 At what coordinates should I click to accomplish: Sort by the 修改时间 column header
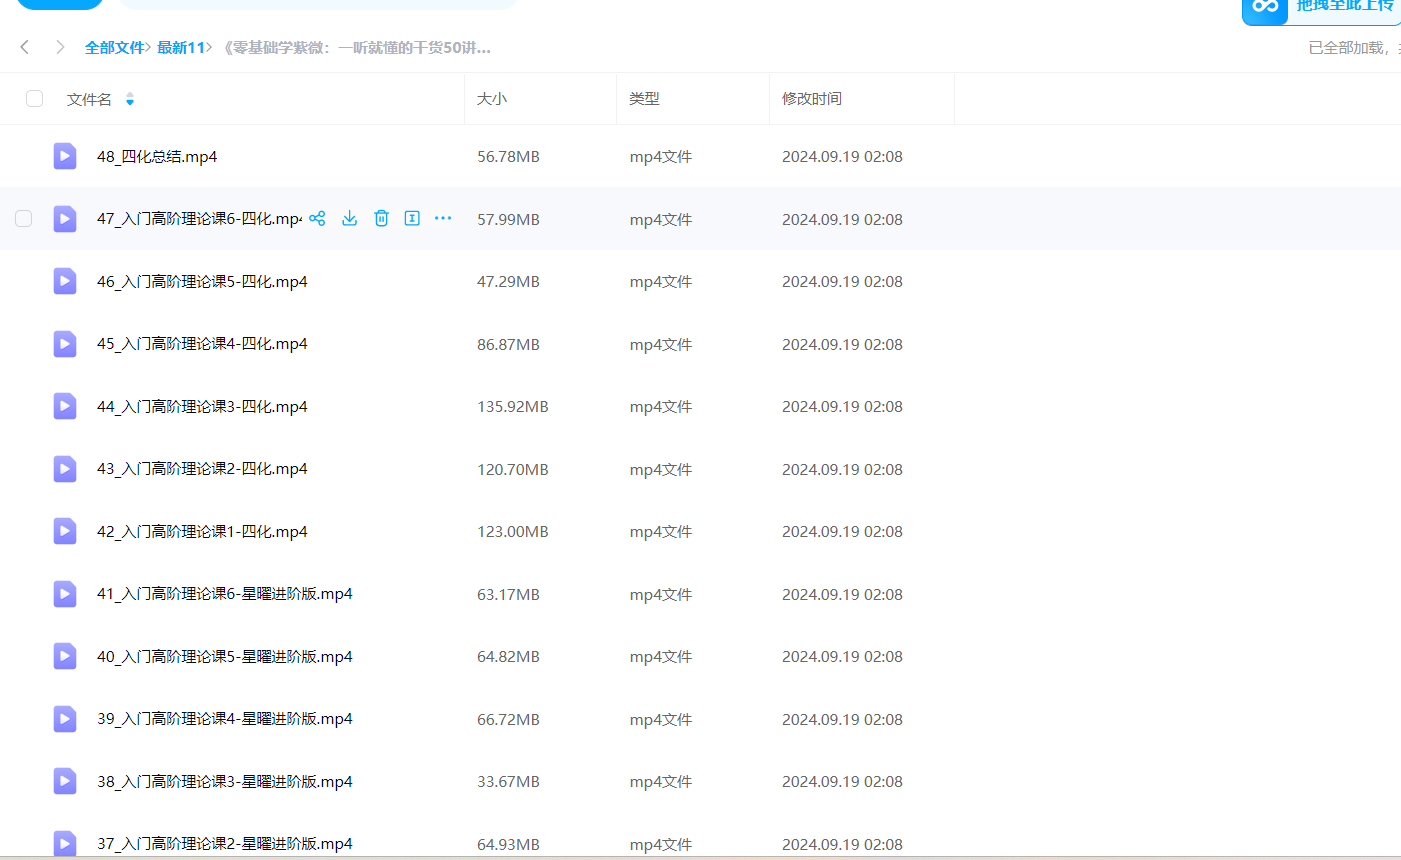[x=812, y=99]
